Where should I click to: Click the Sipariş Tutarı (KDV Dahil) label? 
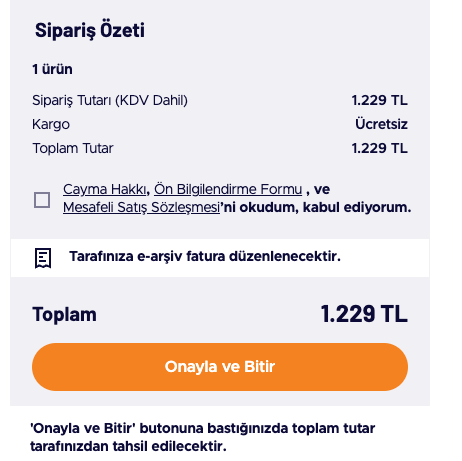coord(110,100)
